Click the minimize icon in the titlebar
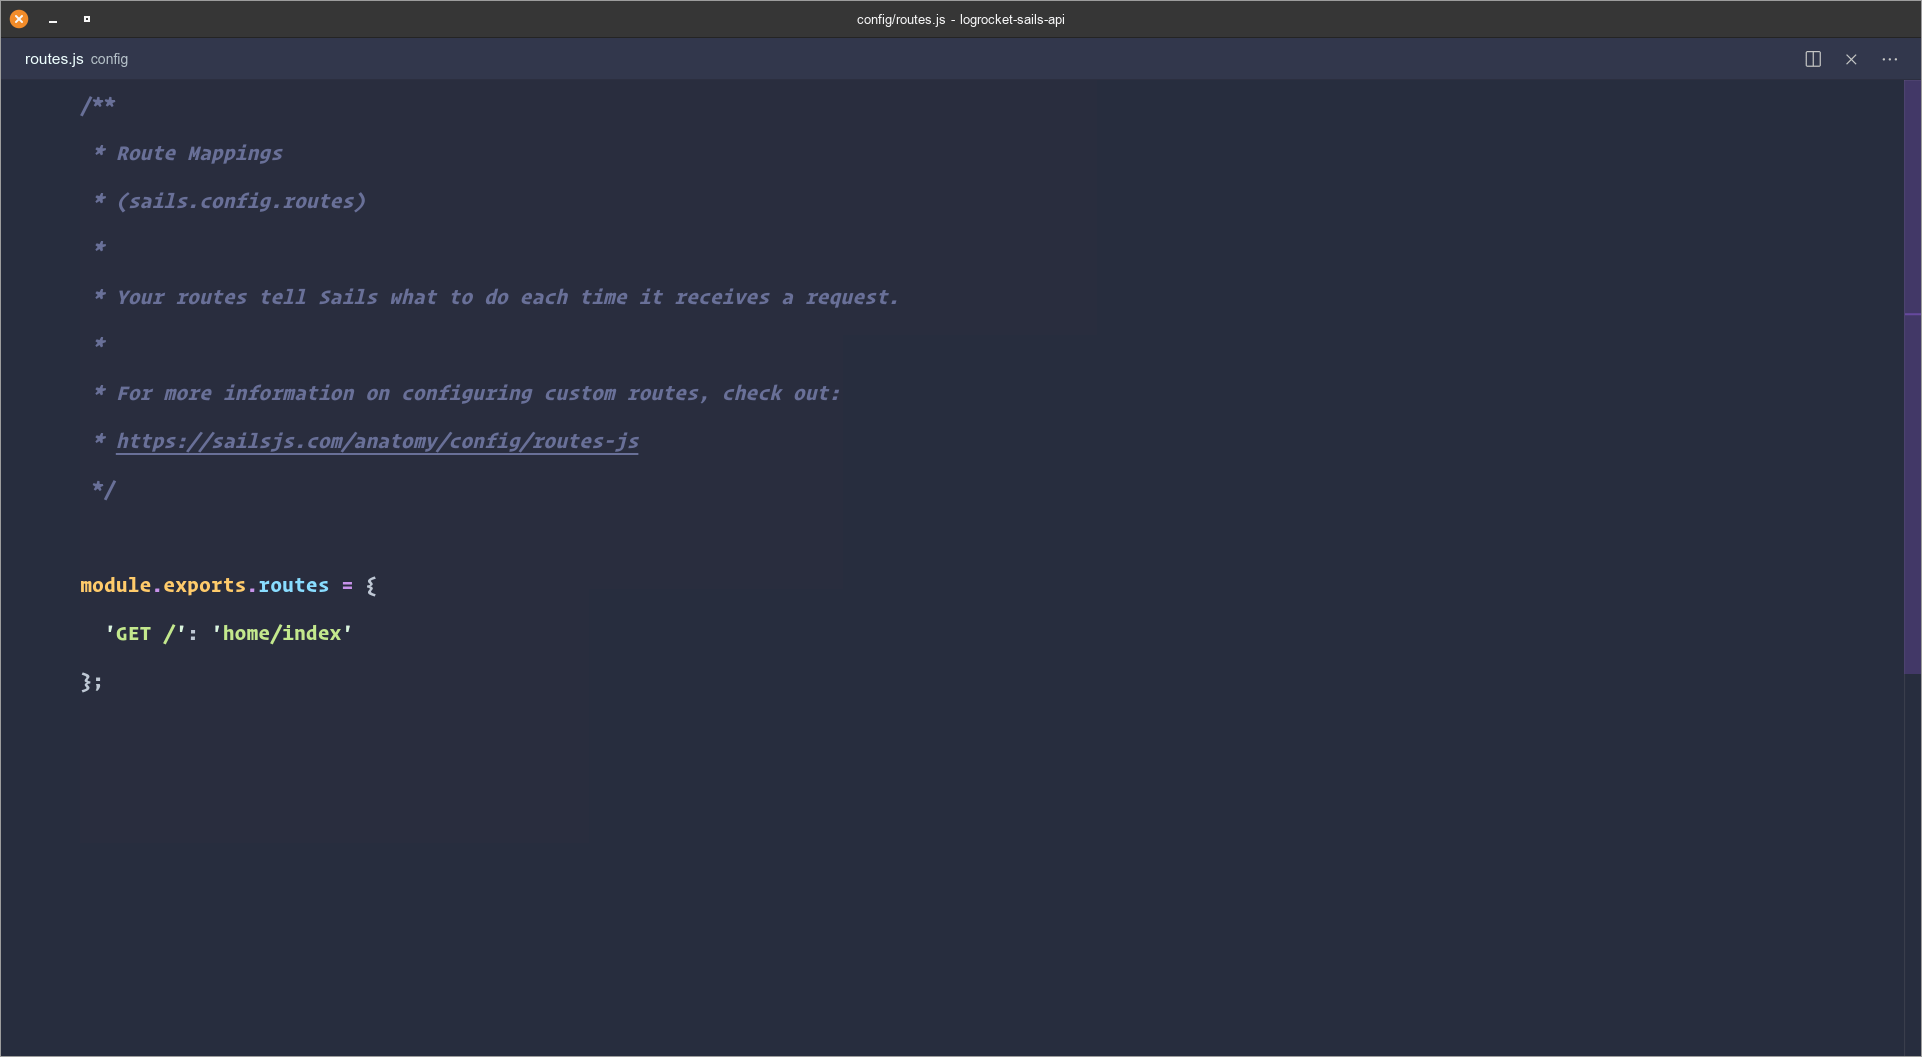The image size is (1922, 1057). click(53, 19)
